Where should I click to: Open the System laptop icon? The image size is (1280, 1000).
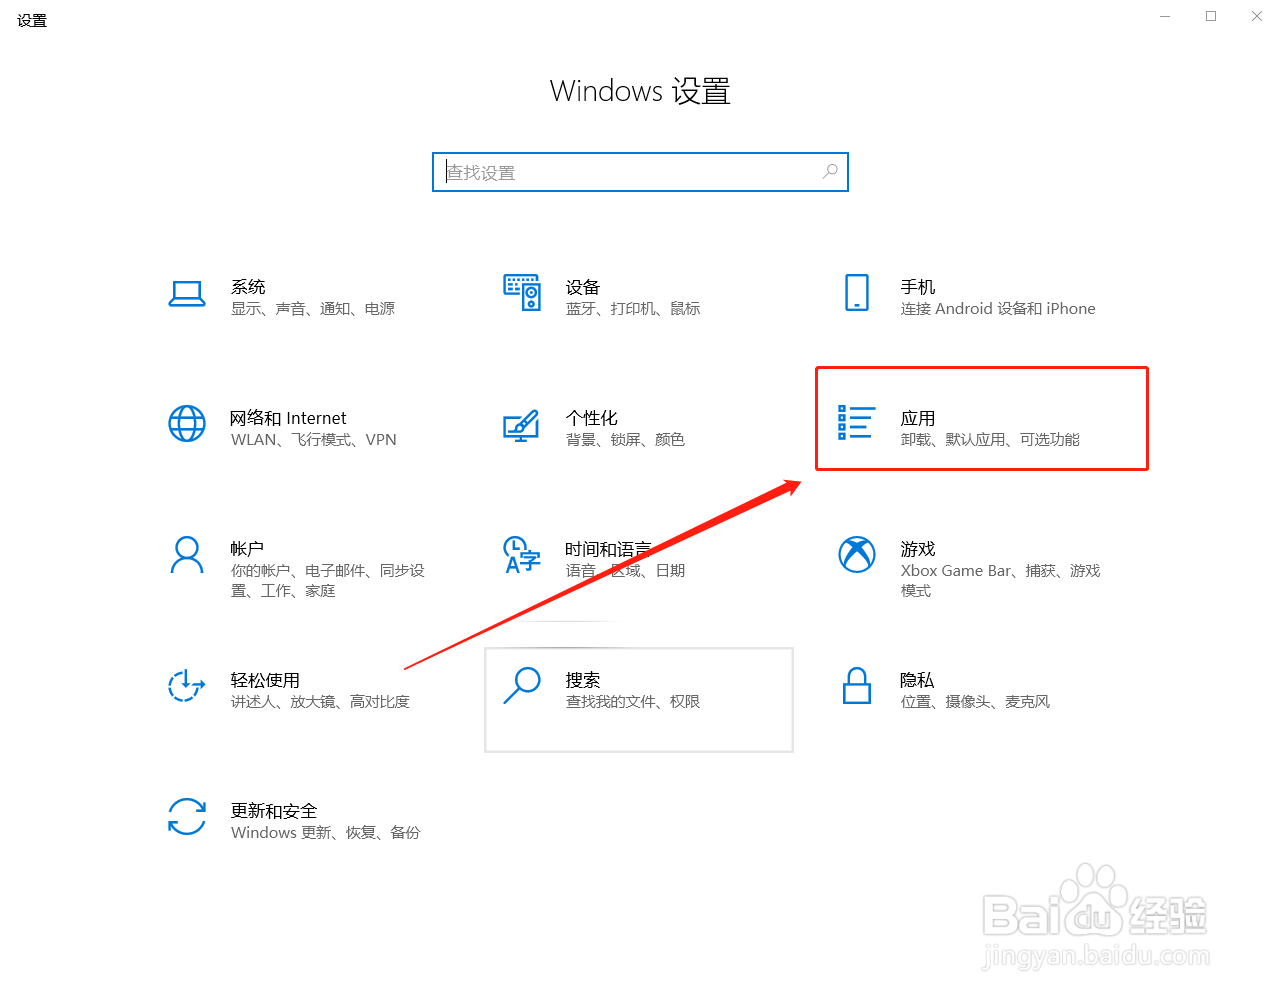coord(187,293)
